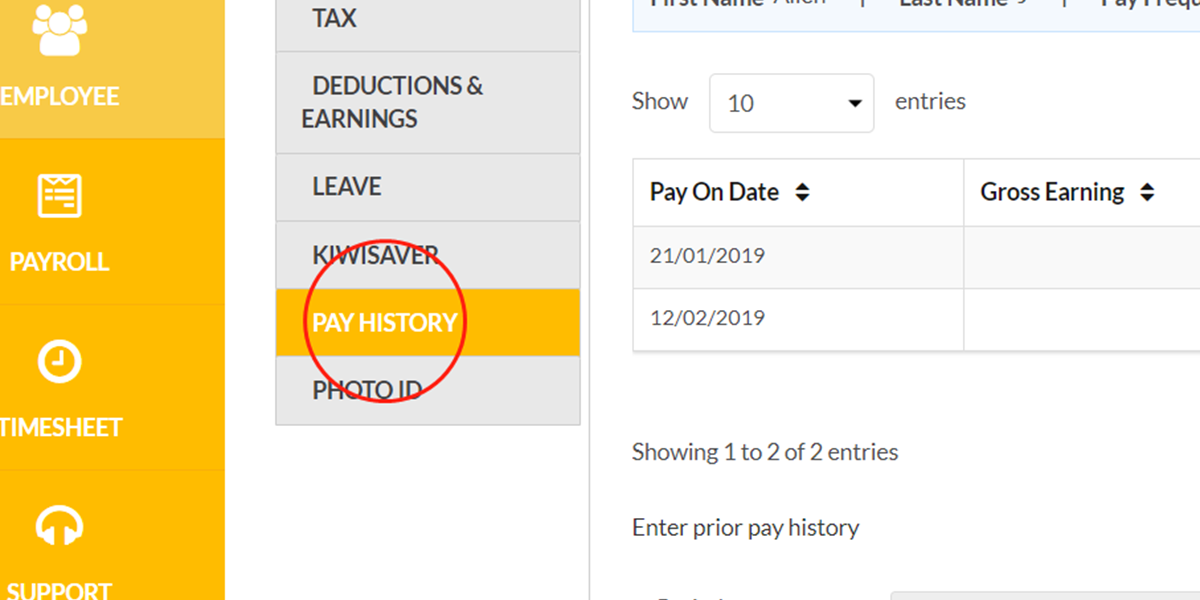
Task: Open Deductions & Earnings tab
Action: 428,102
